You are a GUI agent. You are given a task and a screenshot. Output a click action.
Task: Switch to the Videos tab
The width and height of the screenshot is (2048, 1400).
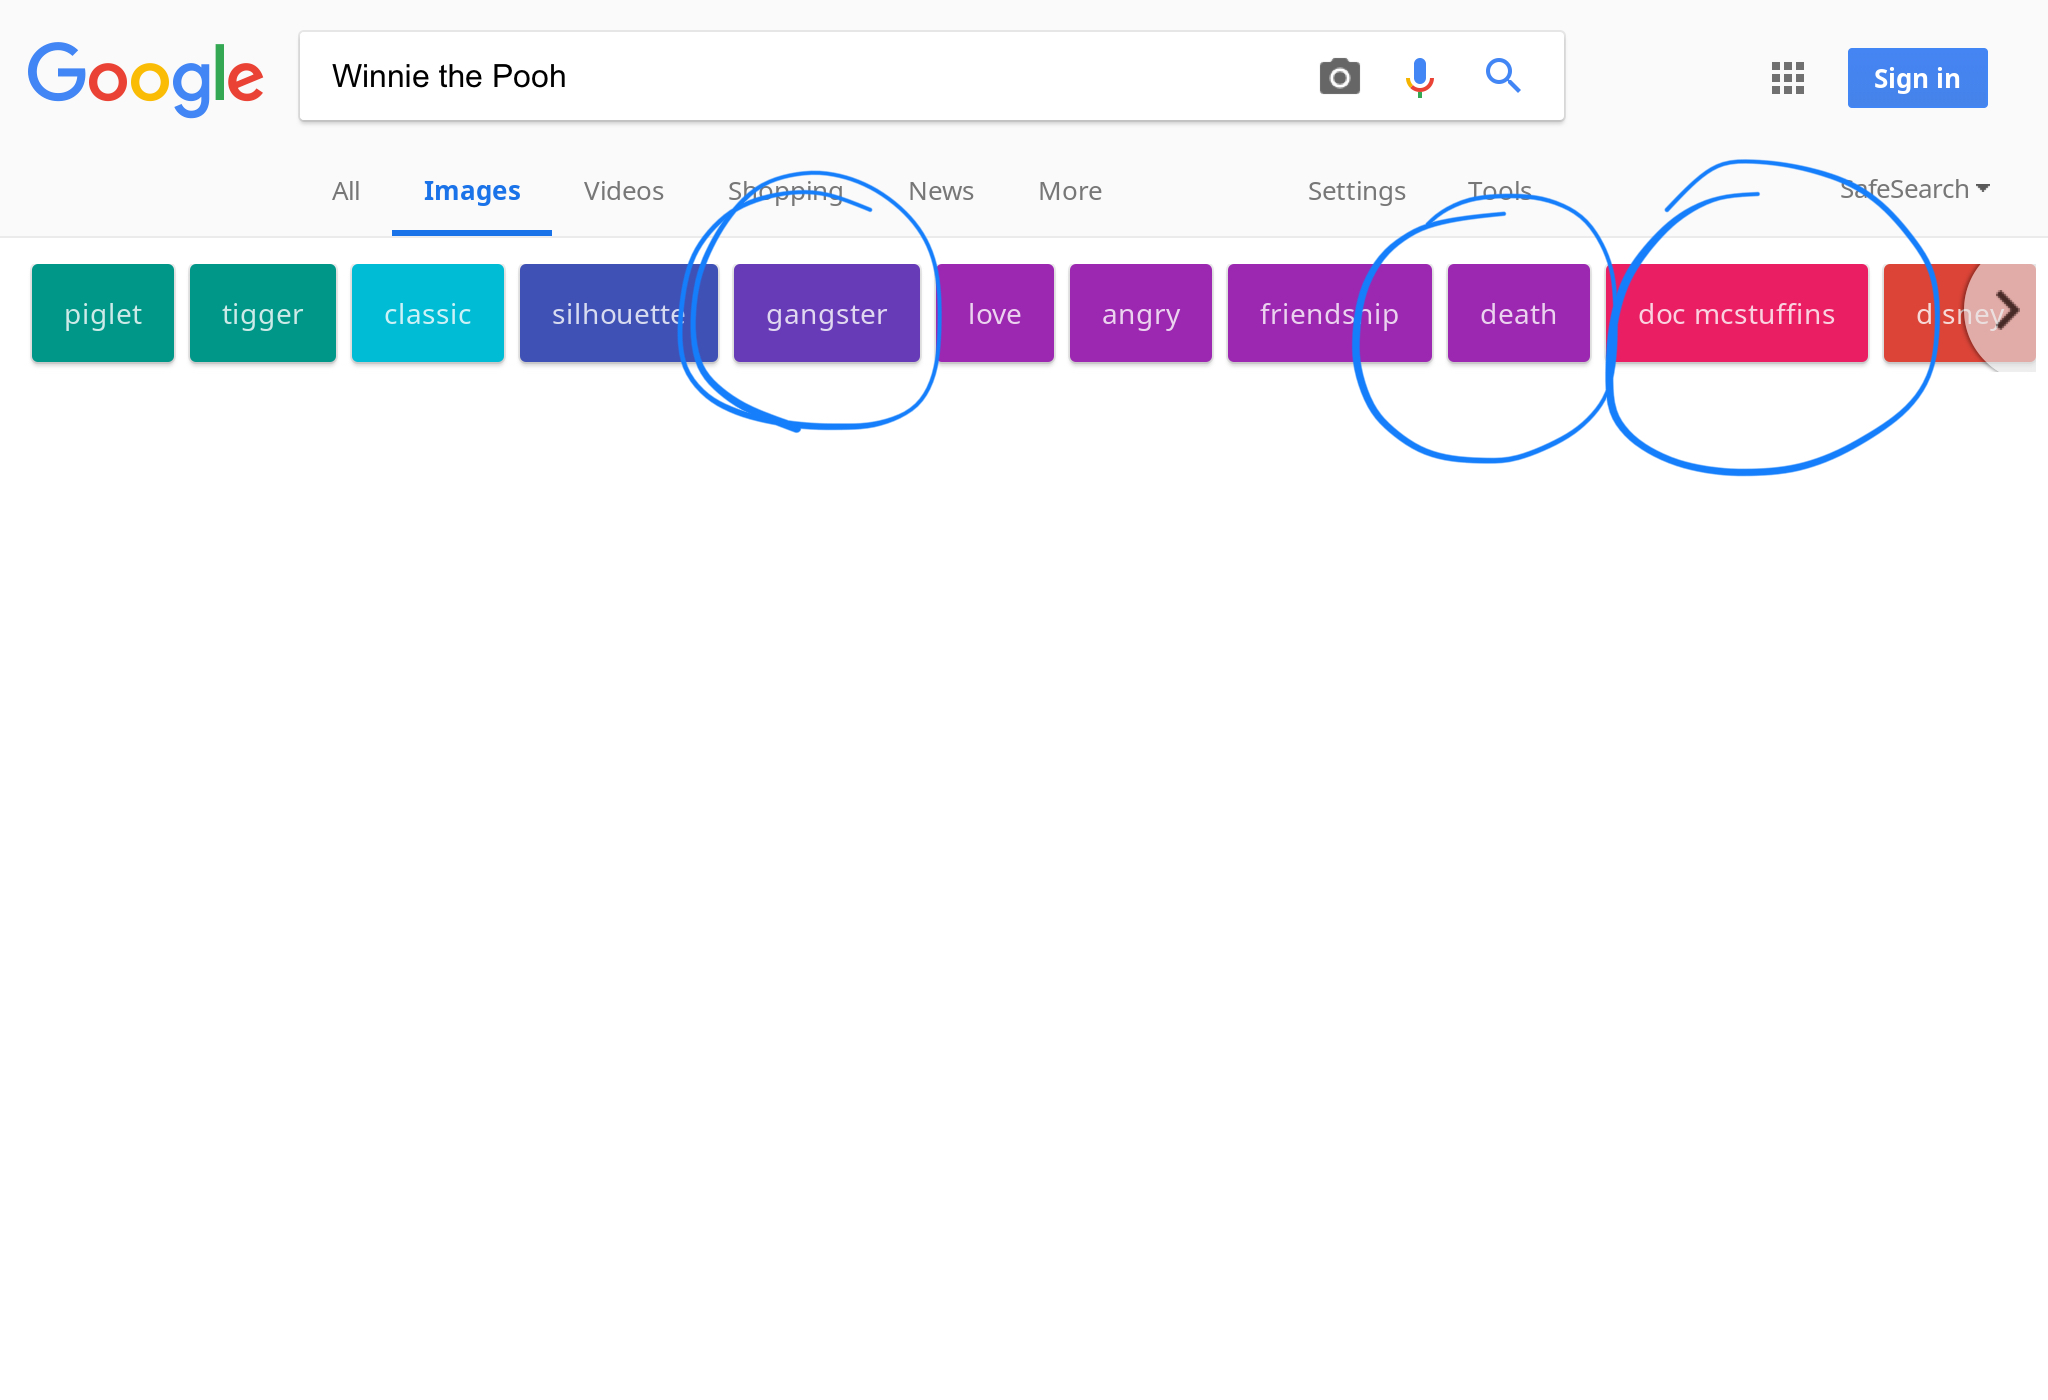point(624,191)
